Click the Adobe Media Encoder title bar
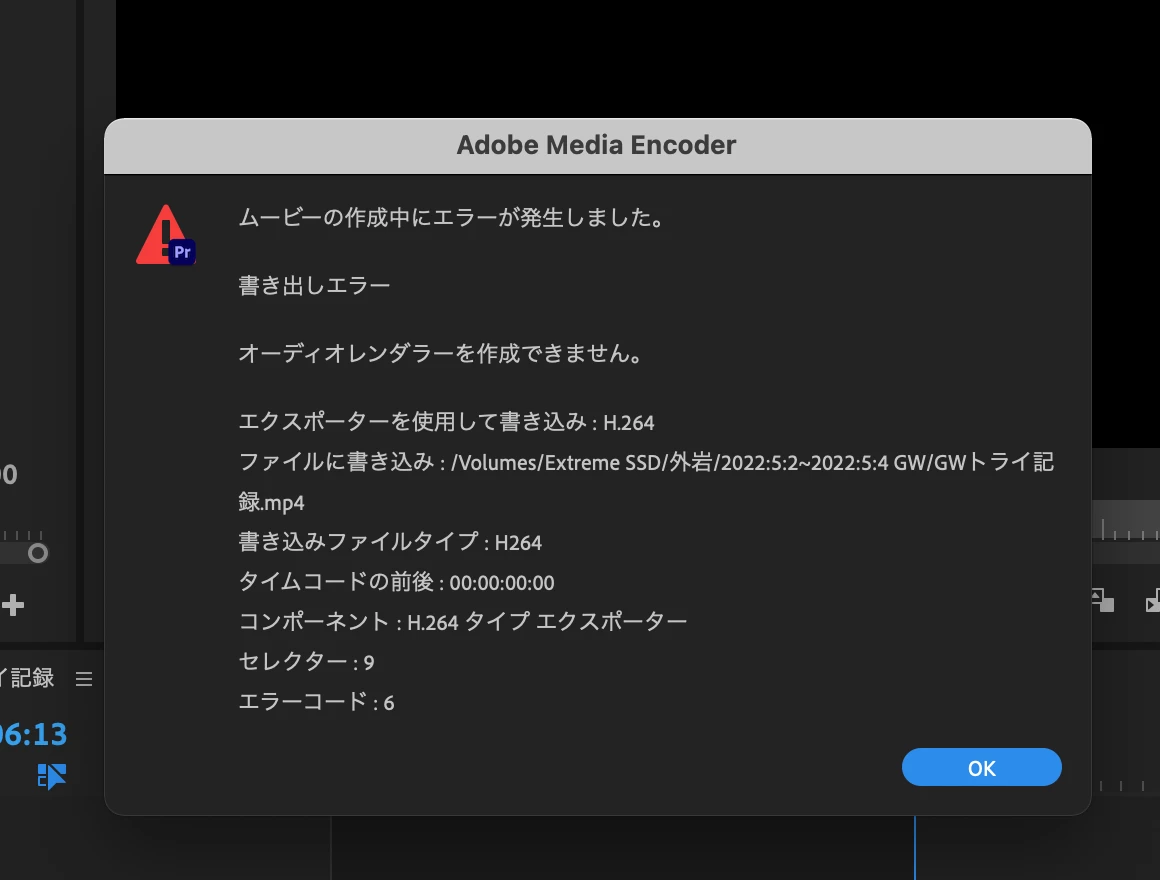This screenshot has height=880, width=1160. pyautogui.click(x=597, y=146)
